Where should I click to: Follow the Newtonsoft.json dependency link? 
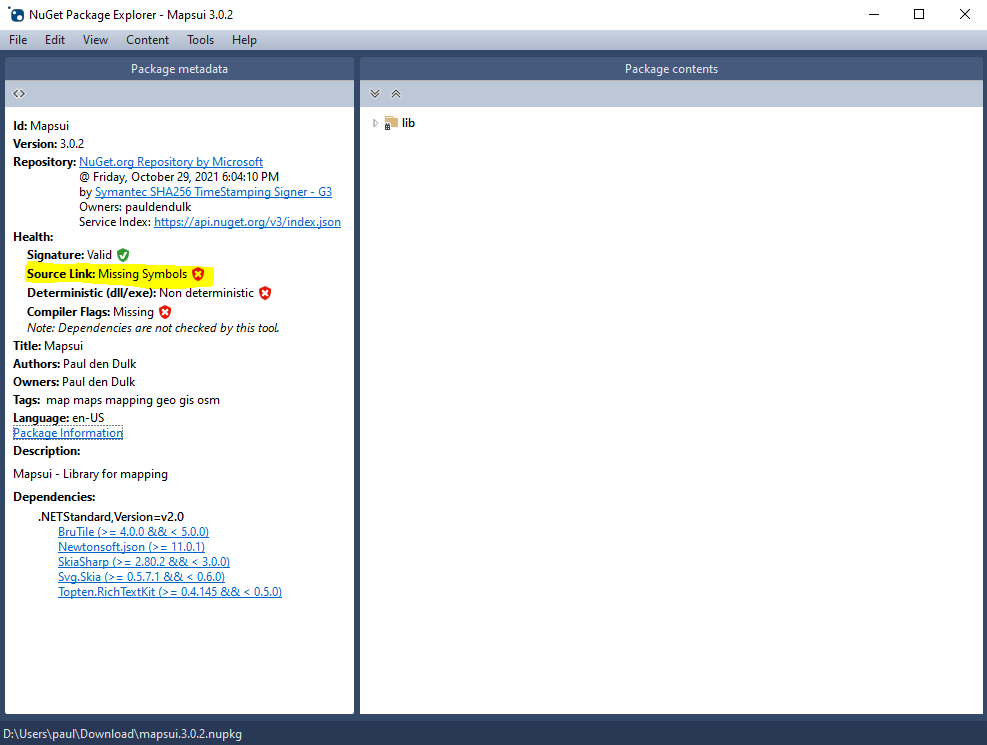[x=131, y=546]
